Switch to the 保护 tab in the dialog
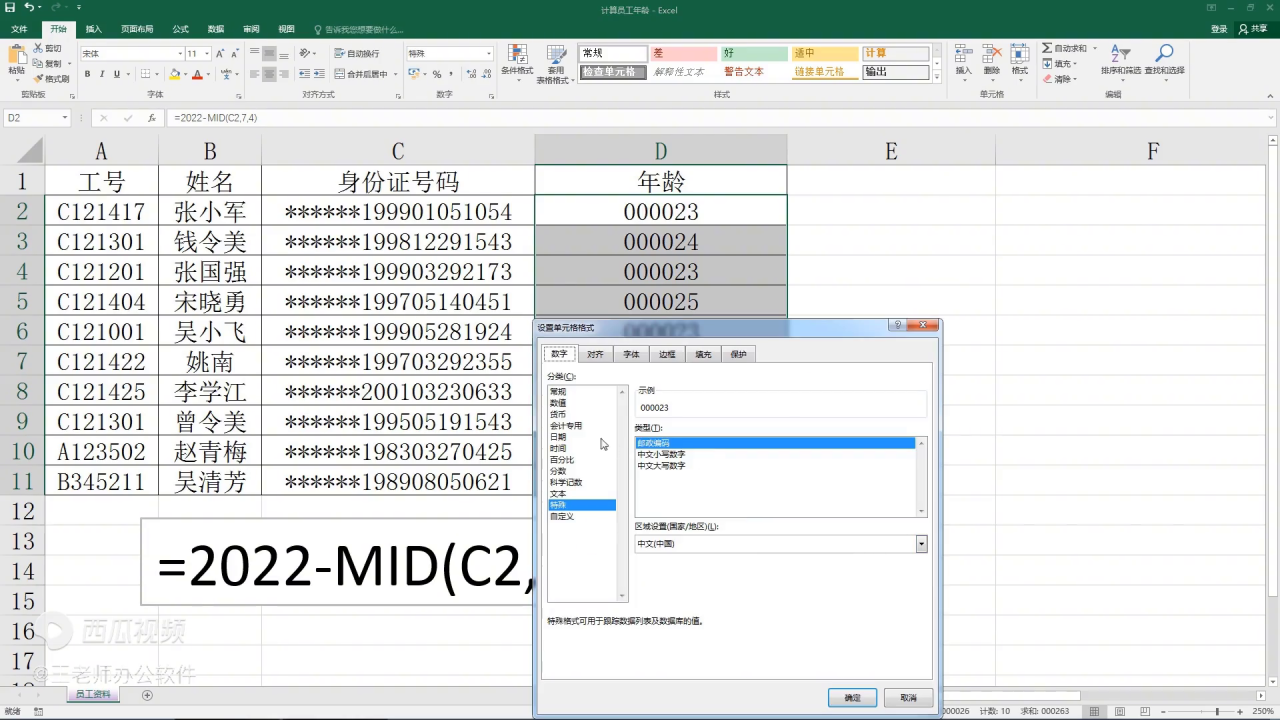 coord(738,354)
